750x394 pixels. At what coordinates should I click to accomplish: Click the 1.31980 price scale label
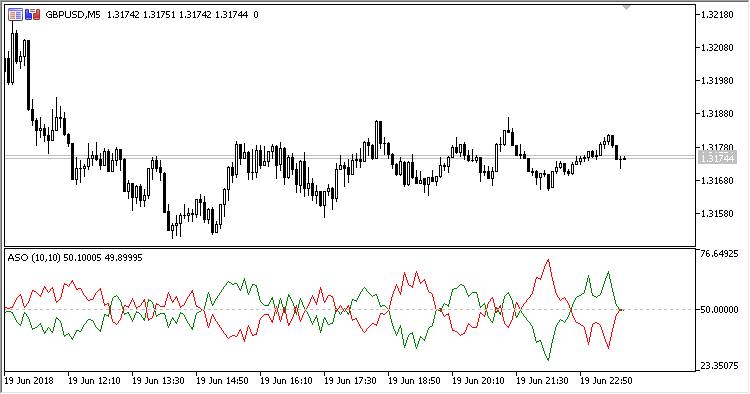click(717, 81)
